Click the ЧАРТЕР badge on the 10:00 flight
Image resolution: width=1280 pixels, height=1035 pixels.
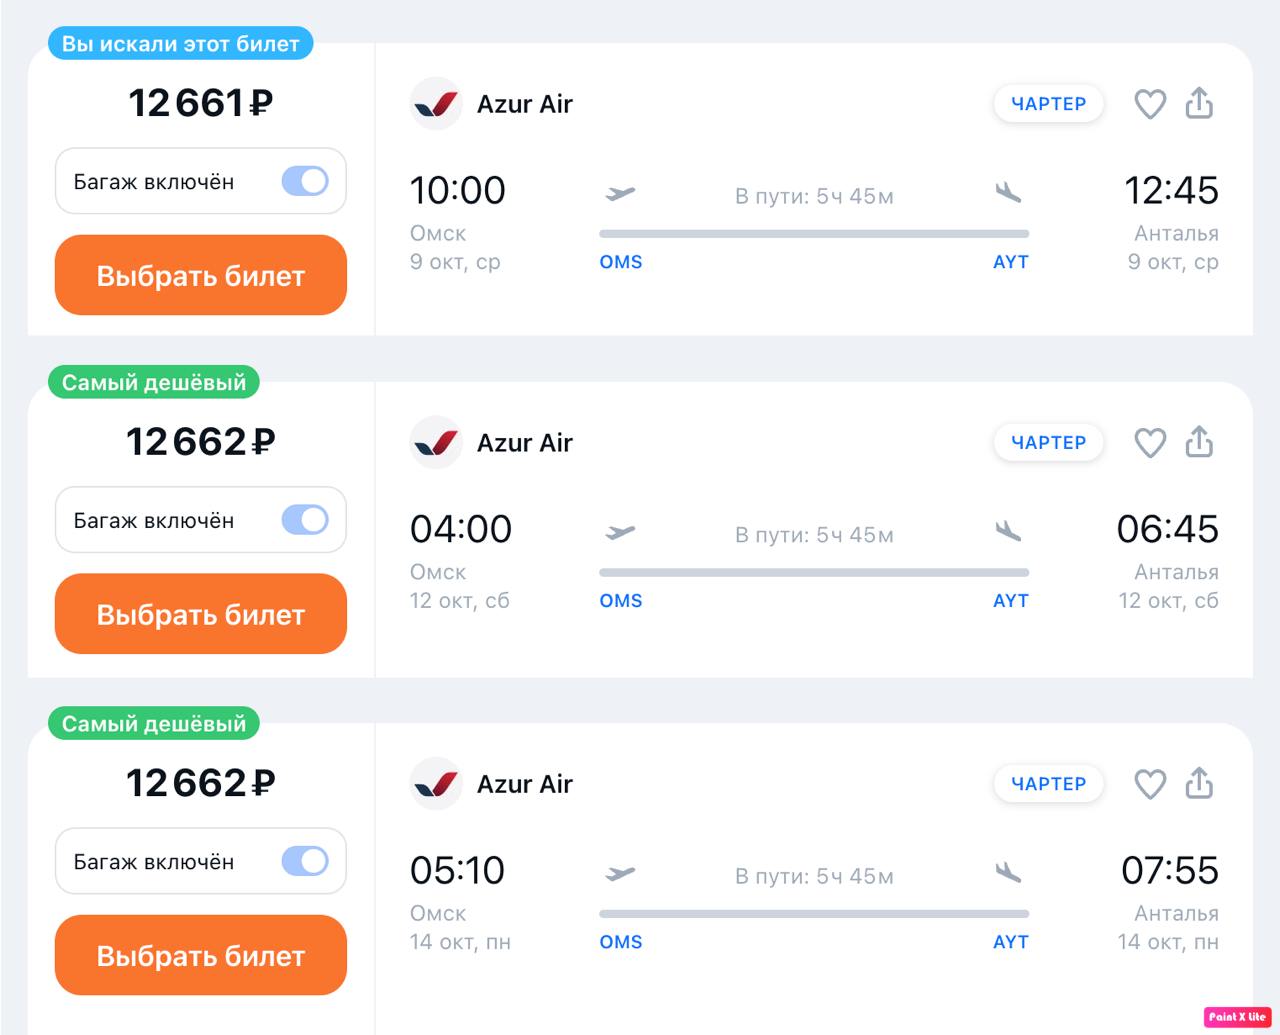[x=1048, y=104]
